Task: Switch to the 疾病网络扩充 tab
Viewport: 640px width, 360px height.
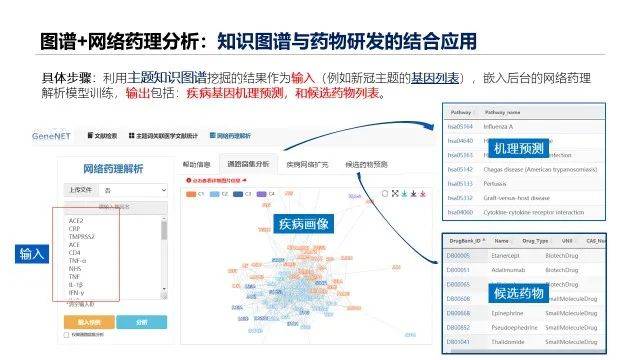Action: coord(307,164)
